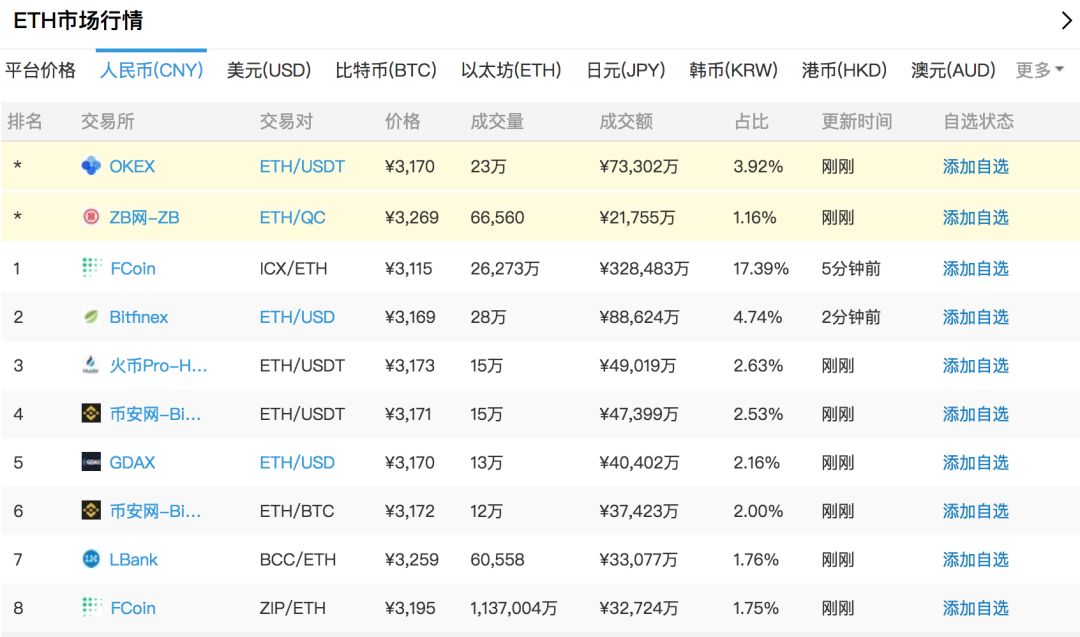The width and height of the screenshot is (1080, 637).
Task: Click the OKEX exchange logo icon
Action: click(91, 166)
